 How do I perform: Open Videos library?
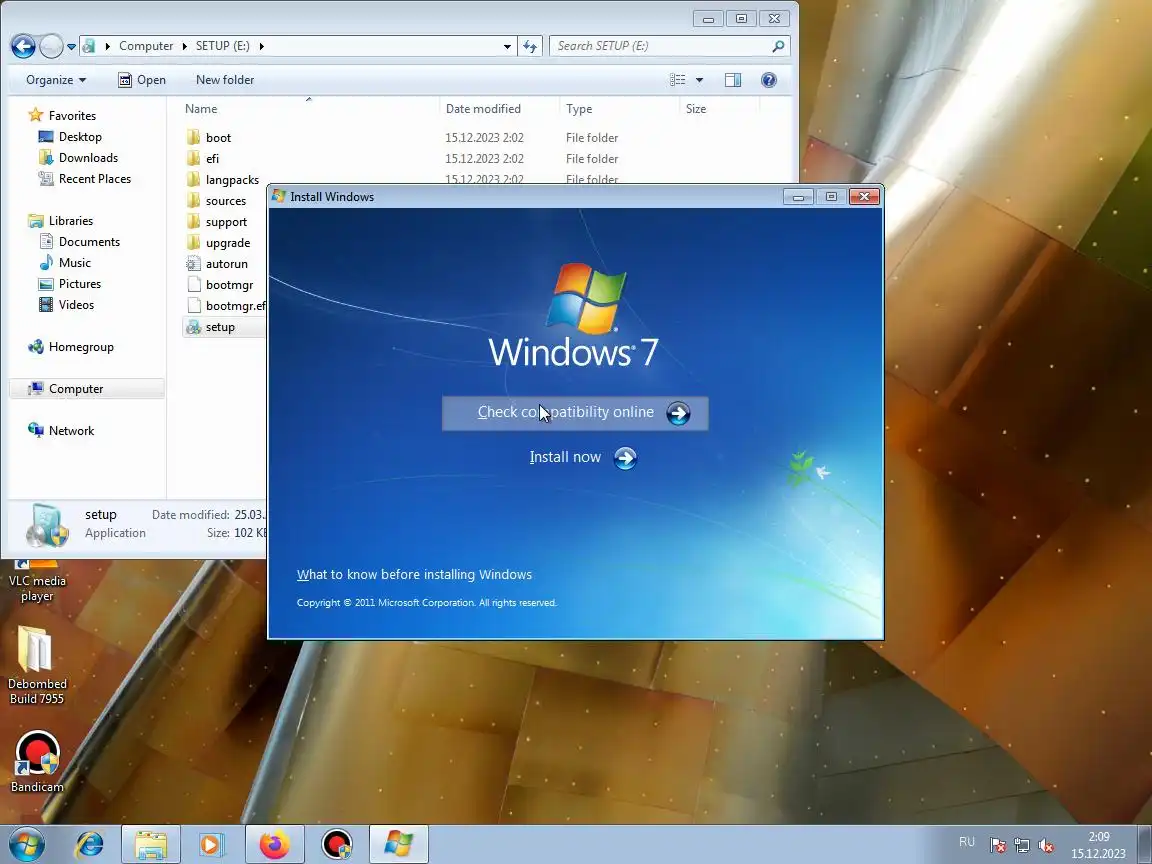click(x=76, y=304)
